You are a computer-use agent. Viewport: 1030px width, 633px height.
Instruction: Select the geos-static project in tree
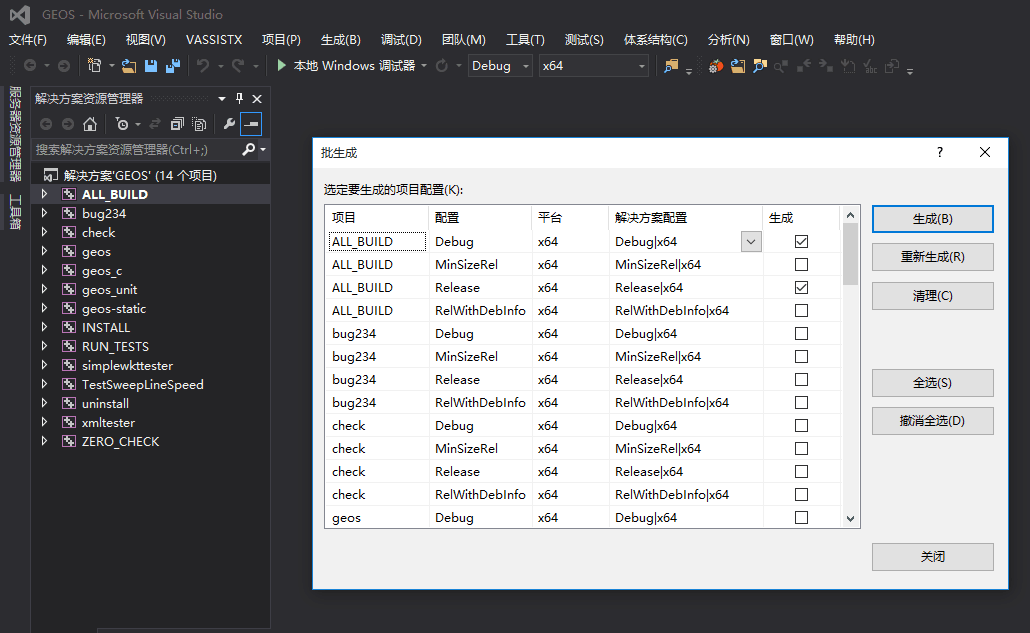click(114, 309)
